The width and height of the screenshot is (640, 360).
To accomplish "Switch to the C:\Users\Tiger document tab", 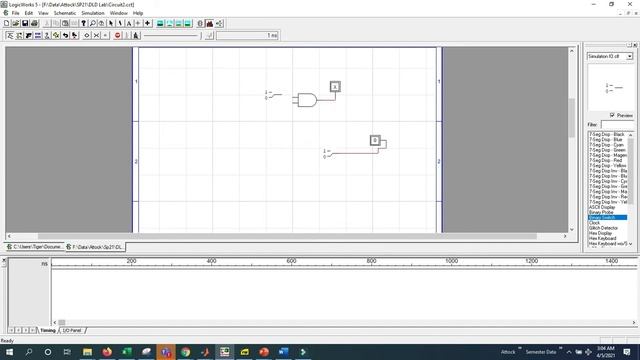I will tap(35, 247).
